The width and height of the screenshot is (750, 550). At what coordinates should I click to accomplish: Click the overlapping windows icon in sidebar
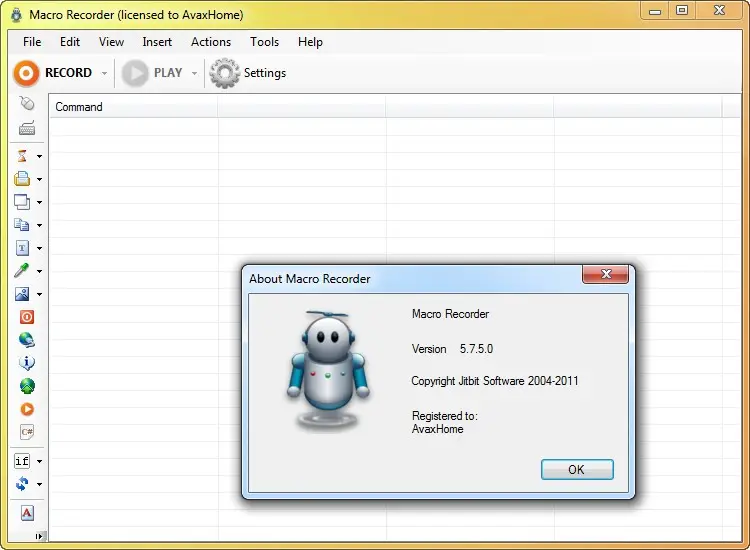tap(22, 202)
